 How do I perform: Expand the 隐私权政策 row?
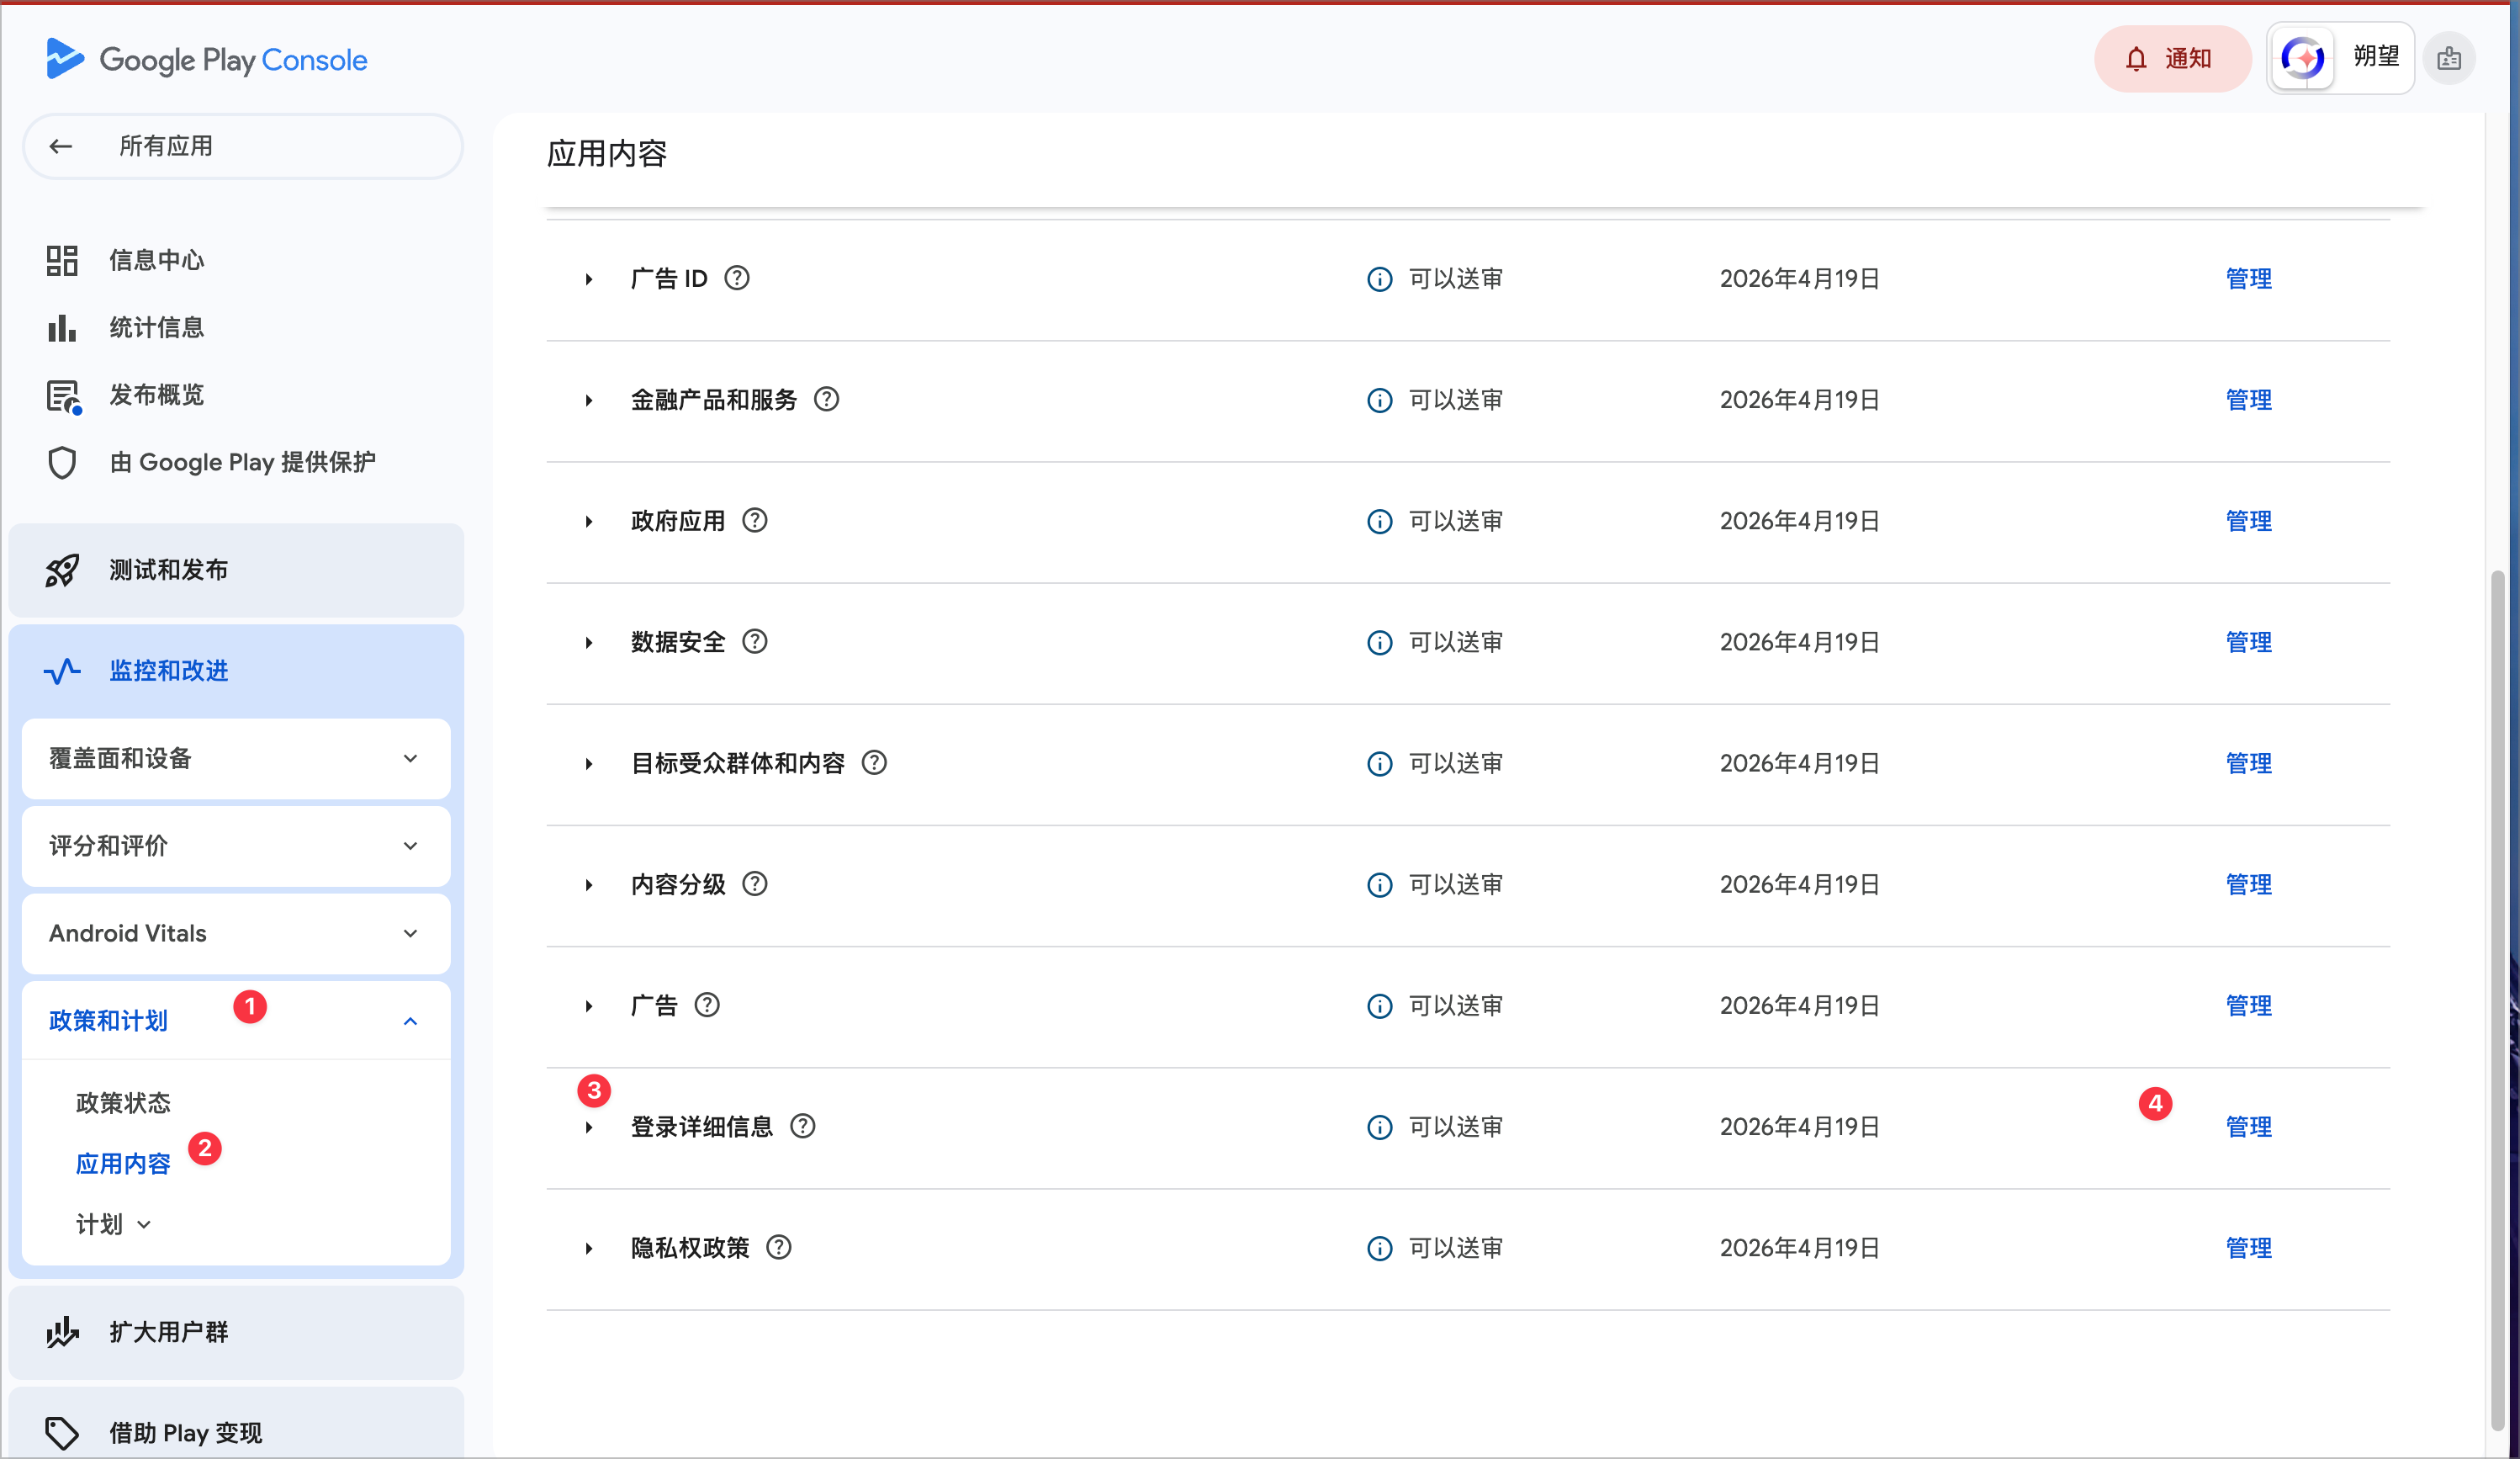pyautogui.click(x=589, y=1248)
